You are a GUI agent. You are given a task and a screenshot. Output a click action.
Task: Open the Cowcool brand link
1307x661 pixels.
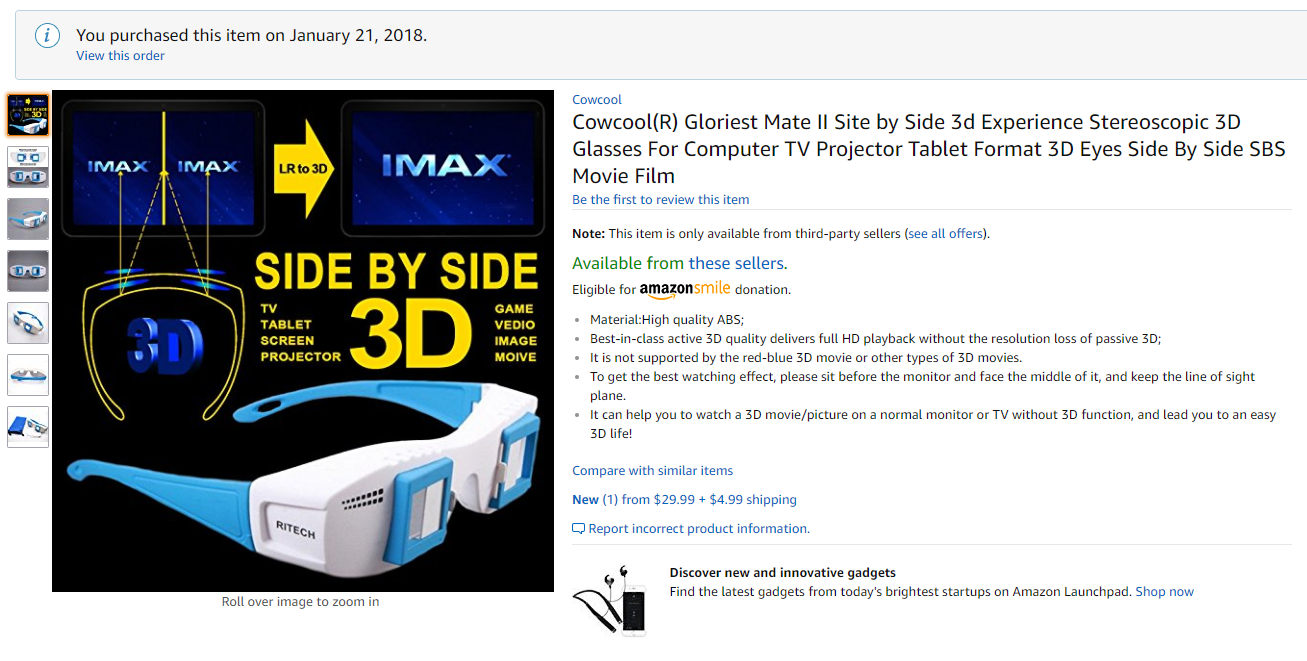point(597,99)
